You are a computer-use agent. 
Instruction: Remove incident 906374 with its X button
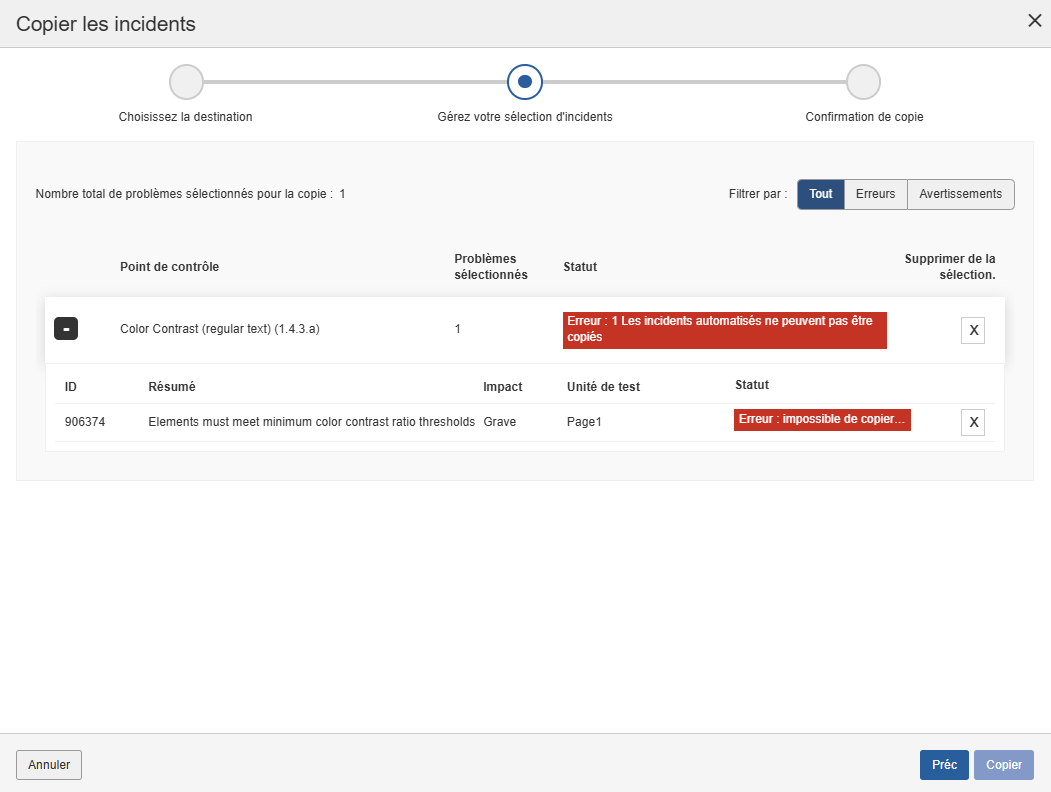(x=972, y=422)
